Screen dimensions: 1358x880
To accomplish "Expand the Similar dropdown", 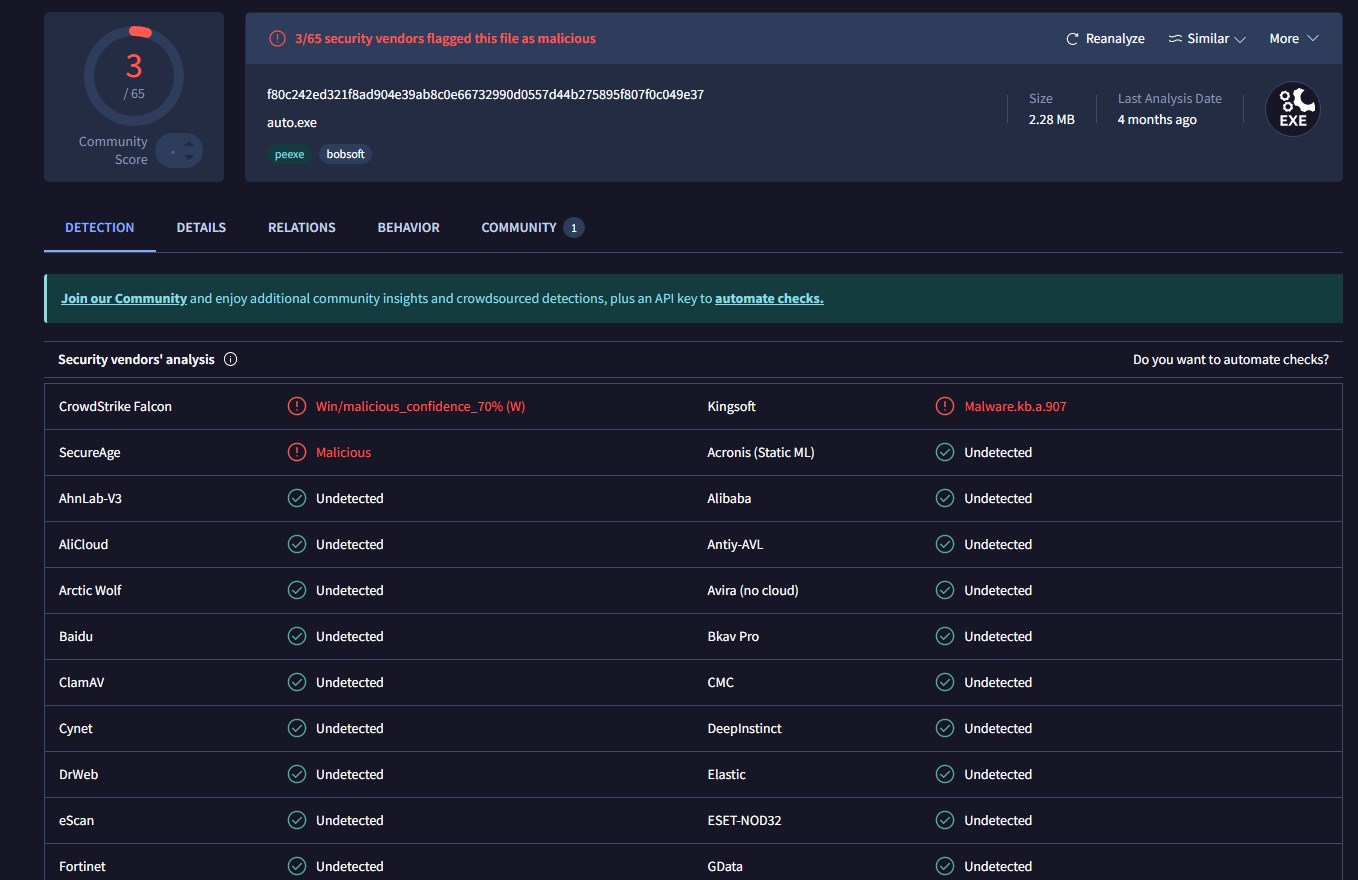I will (1207, 38).
